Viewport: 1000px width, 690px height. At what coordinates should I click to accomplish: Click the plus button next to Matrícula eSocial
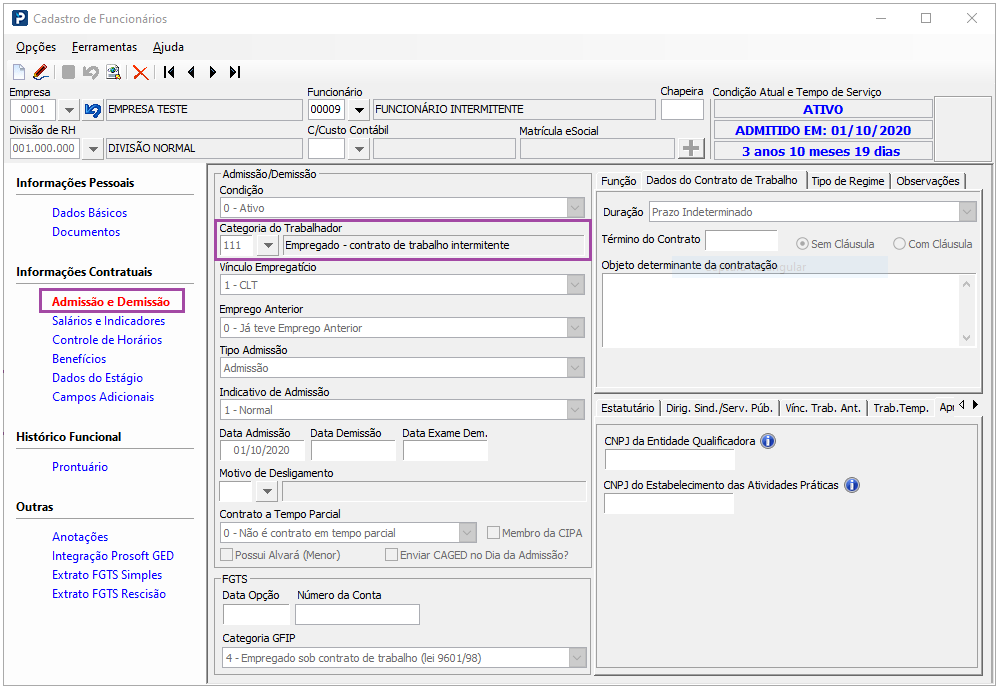691,149
